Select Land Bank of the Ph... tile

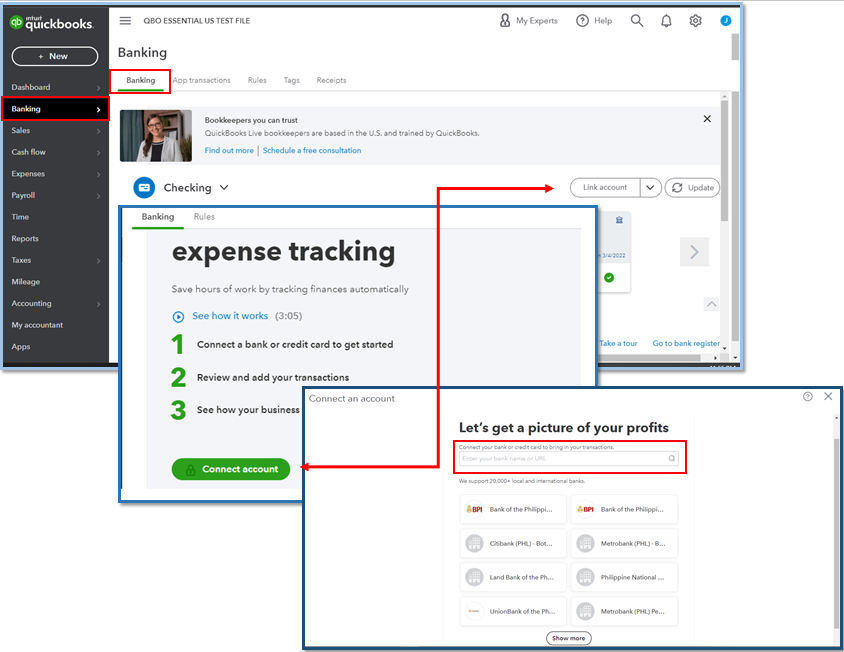coord(513,577)
